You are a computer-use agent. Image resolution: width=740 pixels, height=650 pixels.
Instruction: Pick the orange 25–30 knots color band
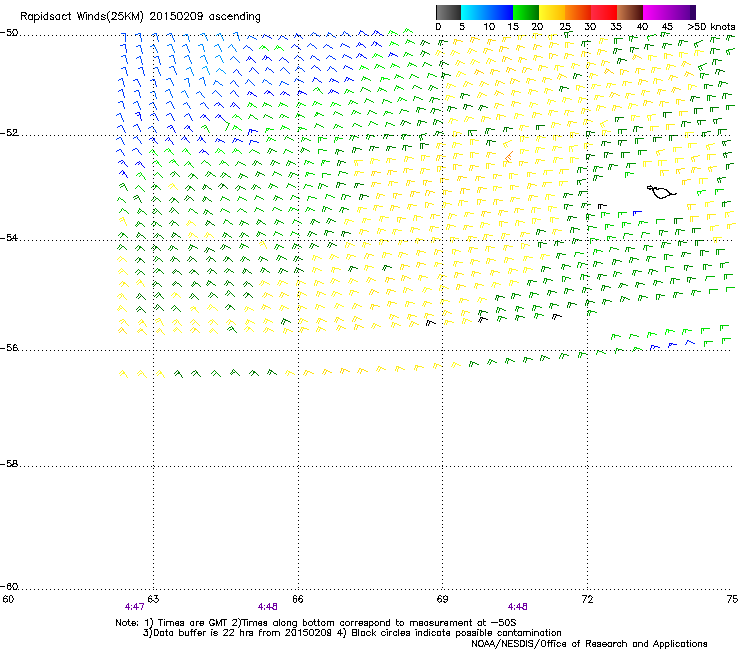coord(578,12)
